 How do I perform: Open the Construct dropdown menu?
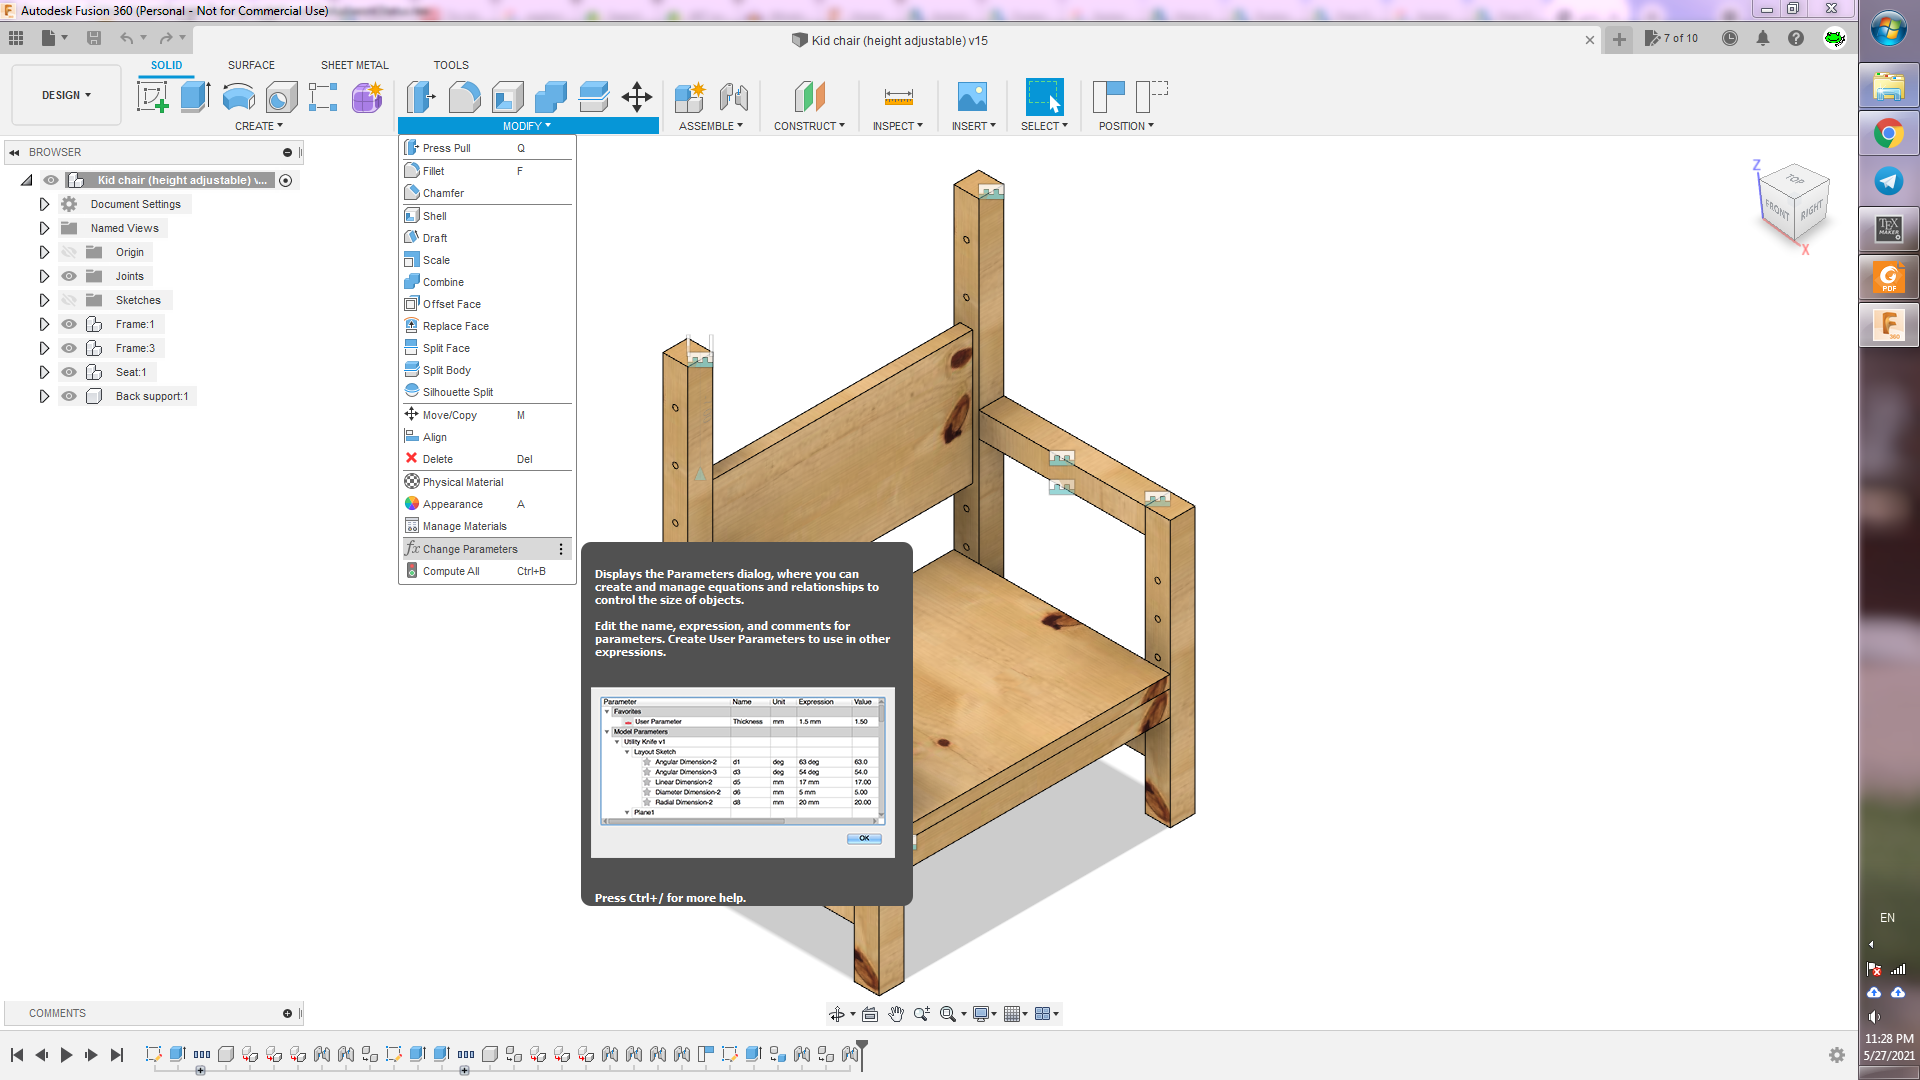point(810,125)
